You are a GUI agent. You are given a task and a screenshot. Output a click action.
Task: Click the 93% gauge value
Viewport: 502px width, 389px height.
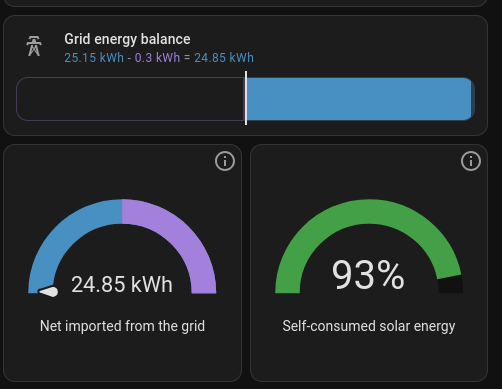tap(368, 275)
